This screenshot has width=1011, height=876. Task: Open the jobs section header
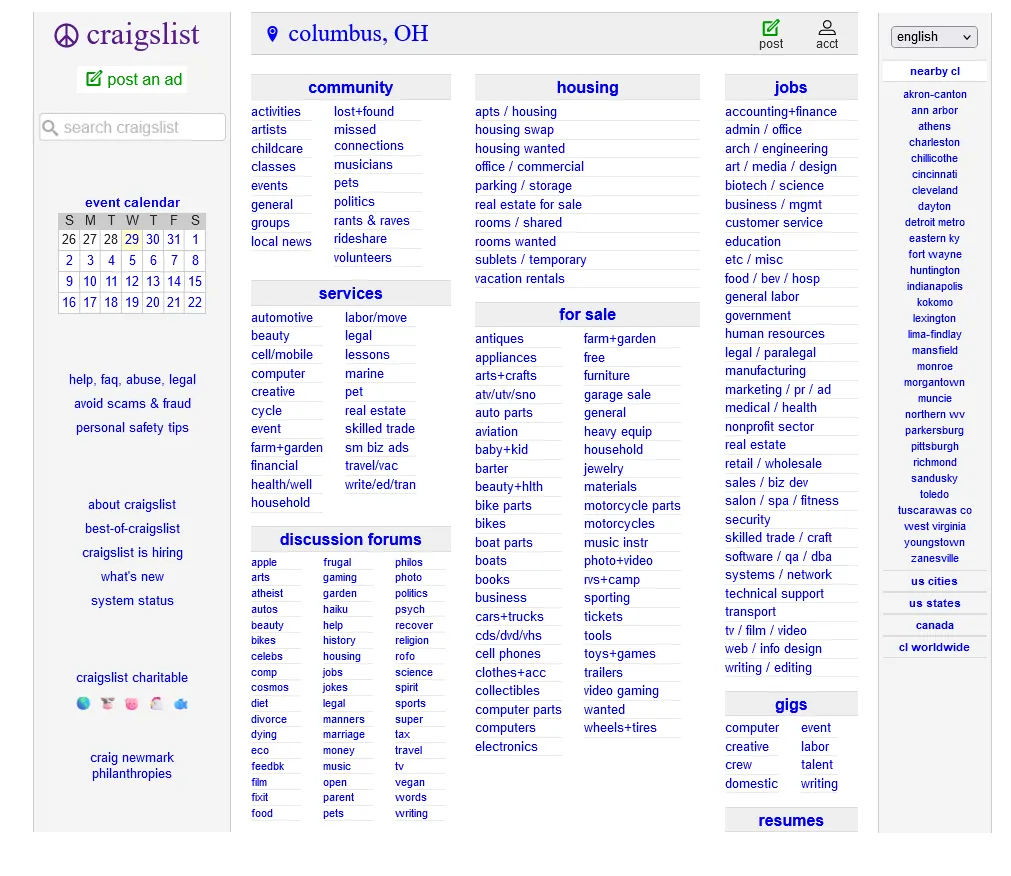click(x=790, y=87)
